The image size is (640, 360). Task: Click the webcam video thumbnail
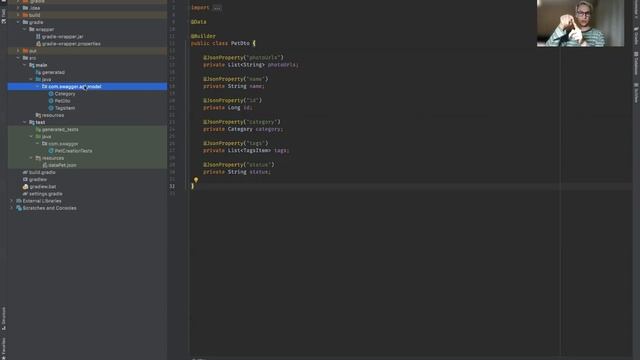pyautogui.click(x=580, y=23)
